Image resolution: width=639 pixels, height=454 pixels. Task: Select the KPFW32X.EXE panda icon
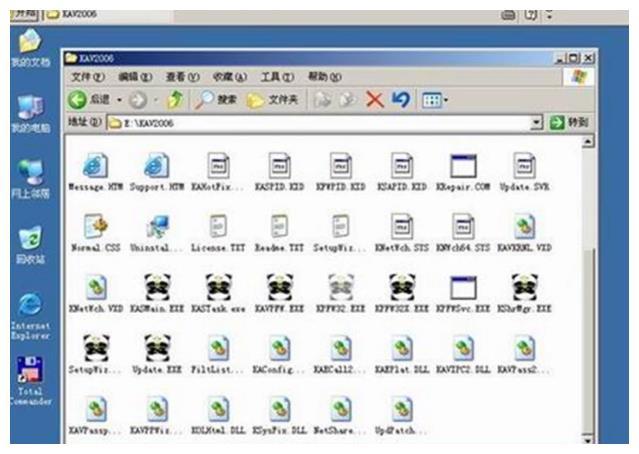402,287
